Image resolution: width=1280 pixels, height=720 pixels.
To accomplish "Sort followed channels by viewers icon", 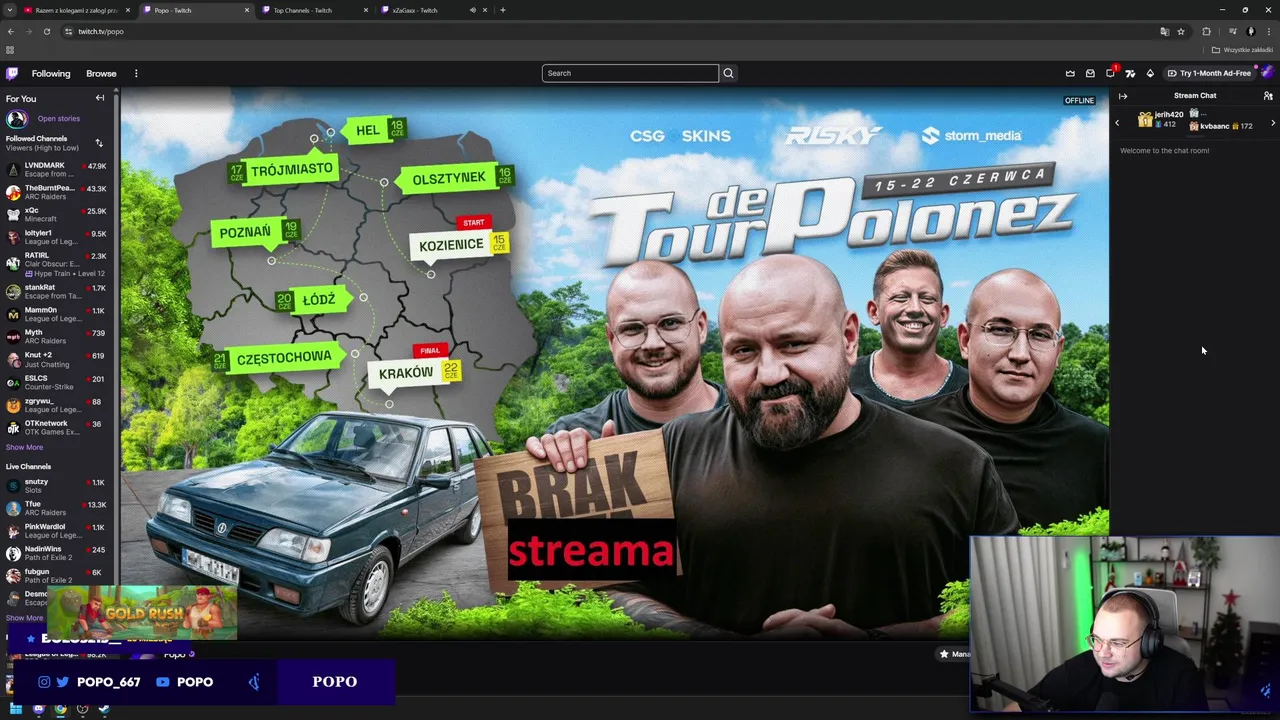I will (98, 143).
